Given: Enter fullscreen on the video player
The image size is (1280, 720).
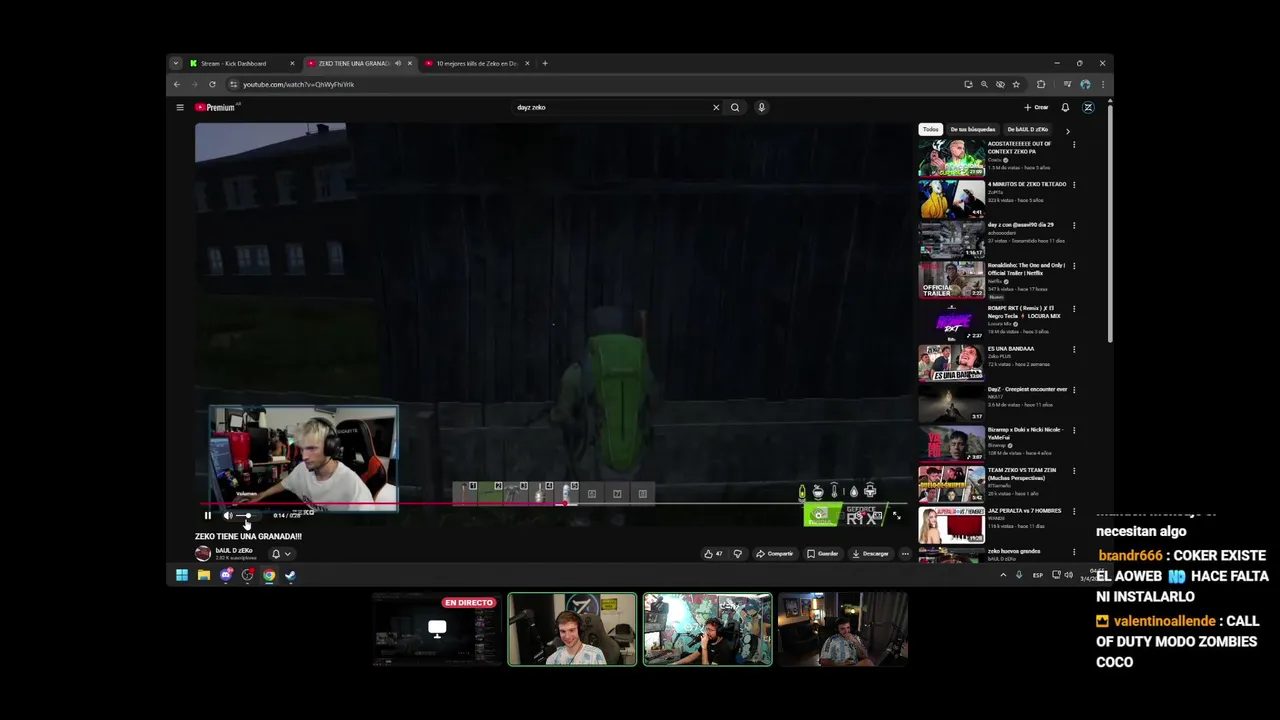Looking at the screenshot, I should 896,515.
